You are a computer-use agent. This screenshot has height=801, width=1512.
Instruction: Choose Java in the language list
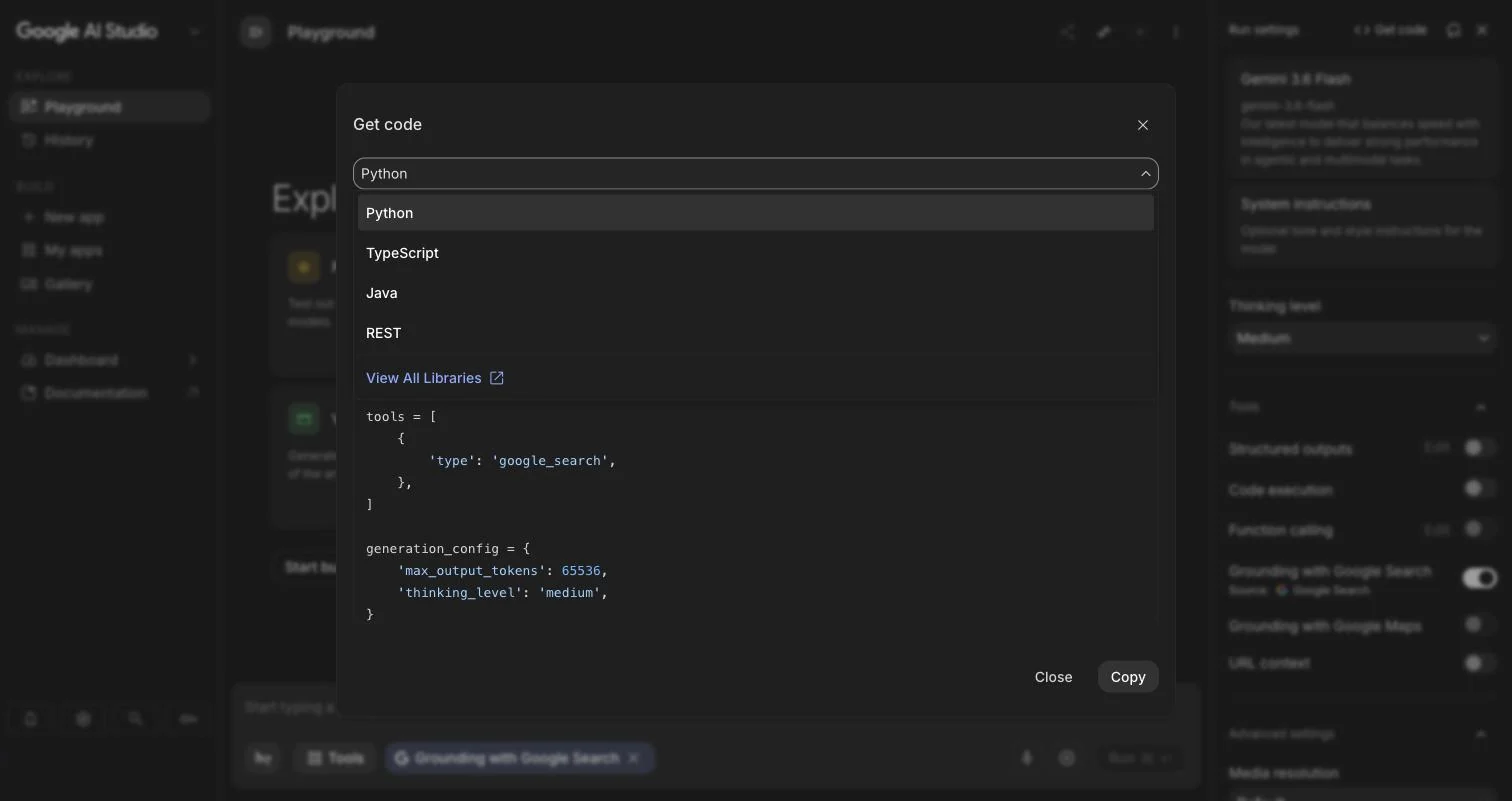tap(756, 293)
